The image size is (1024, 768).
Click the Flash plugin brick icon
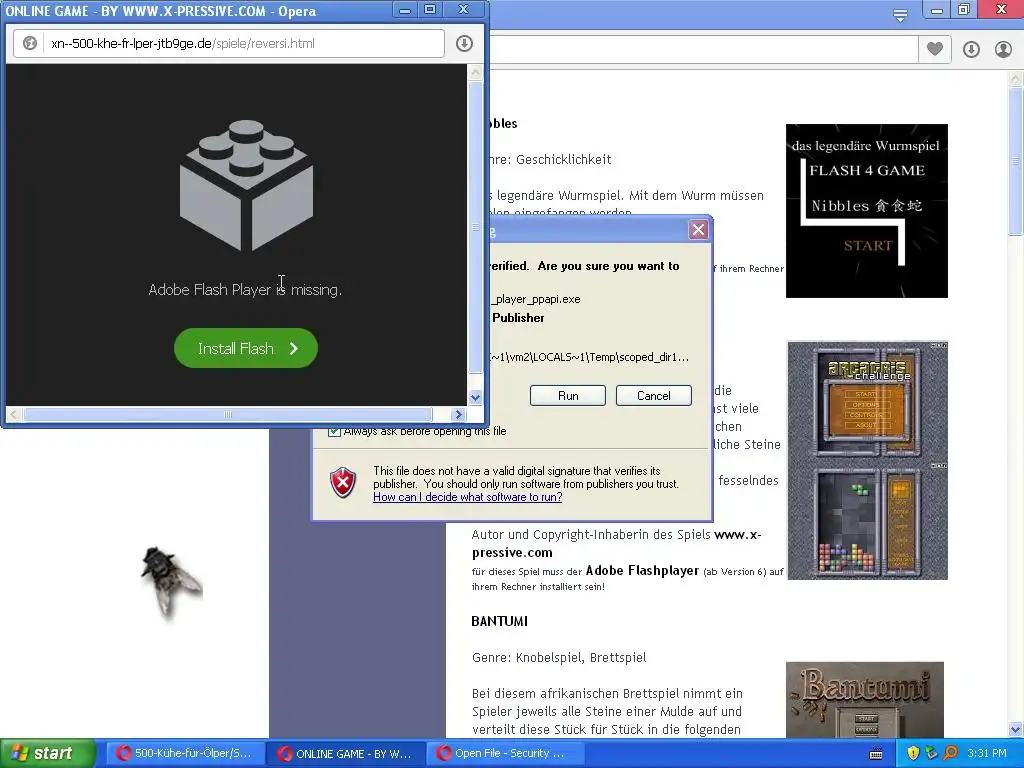point(246,185)
